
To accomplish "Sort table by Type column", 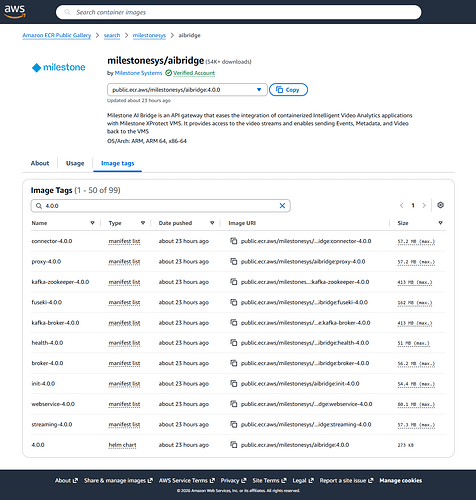I will (x=143, y=223).
